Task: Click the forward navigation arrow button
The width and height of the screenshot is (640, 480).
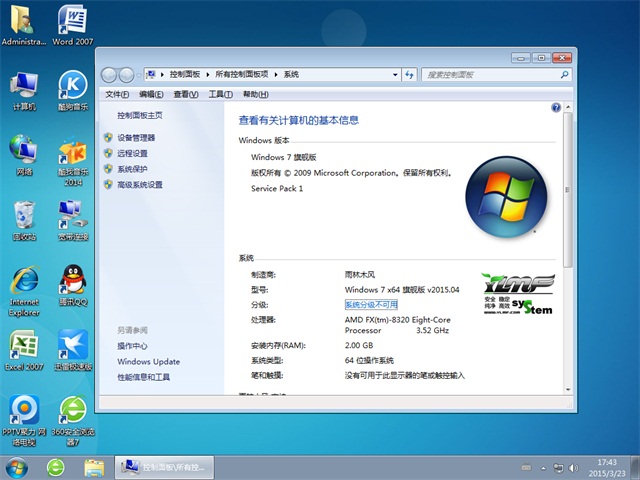Action: pos(126,75)
